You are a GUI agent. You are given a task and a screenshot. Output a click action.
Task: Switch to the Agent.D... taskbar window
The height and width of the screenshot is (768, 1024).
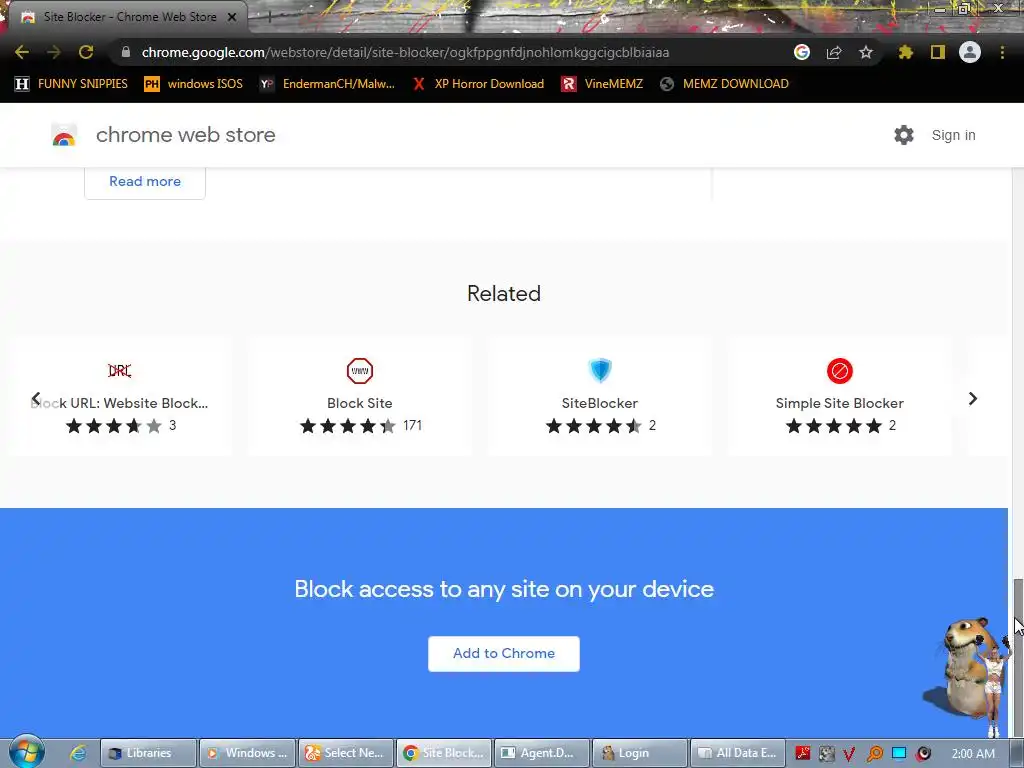(542, 753)
